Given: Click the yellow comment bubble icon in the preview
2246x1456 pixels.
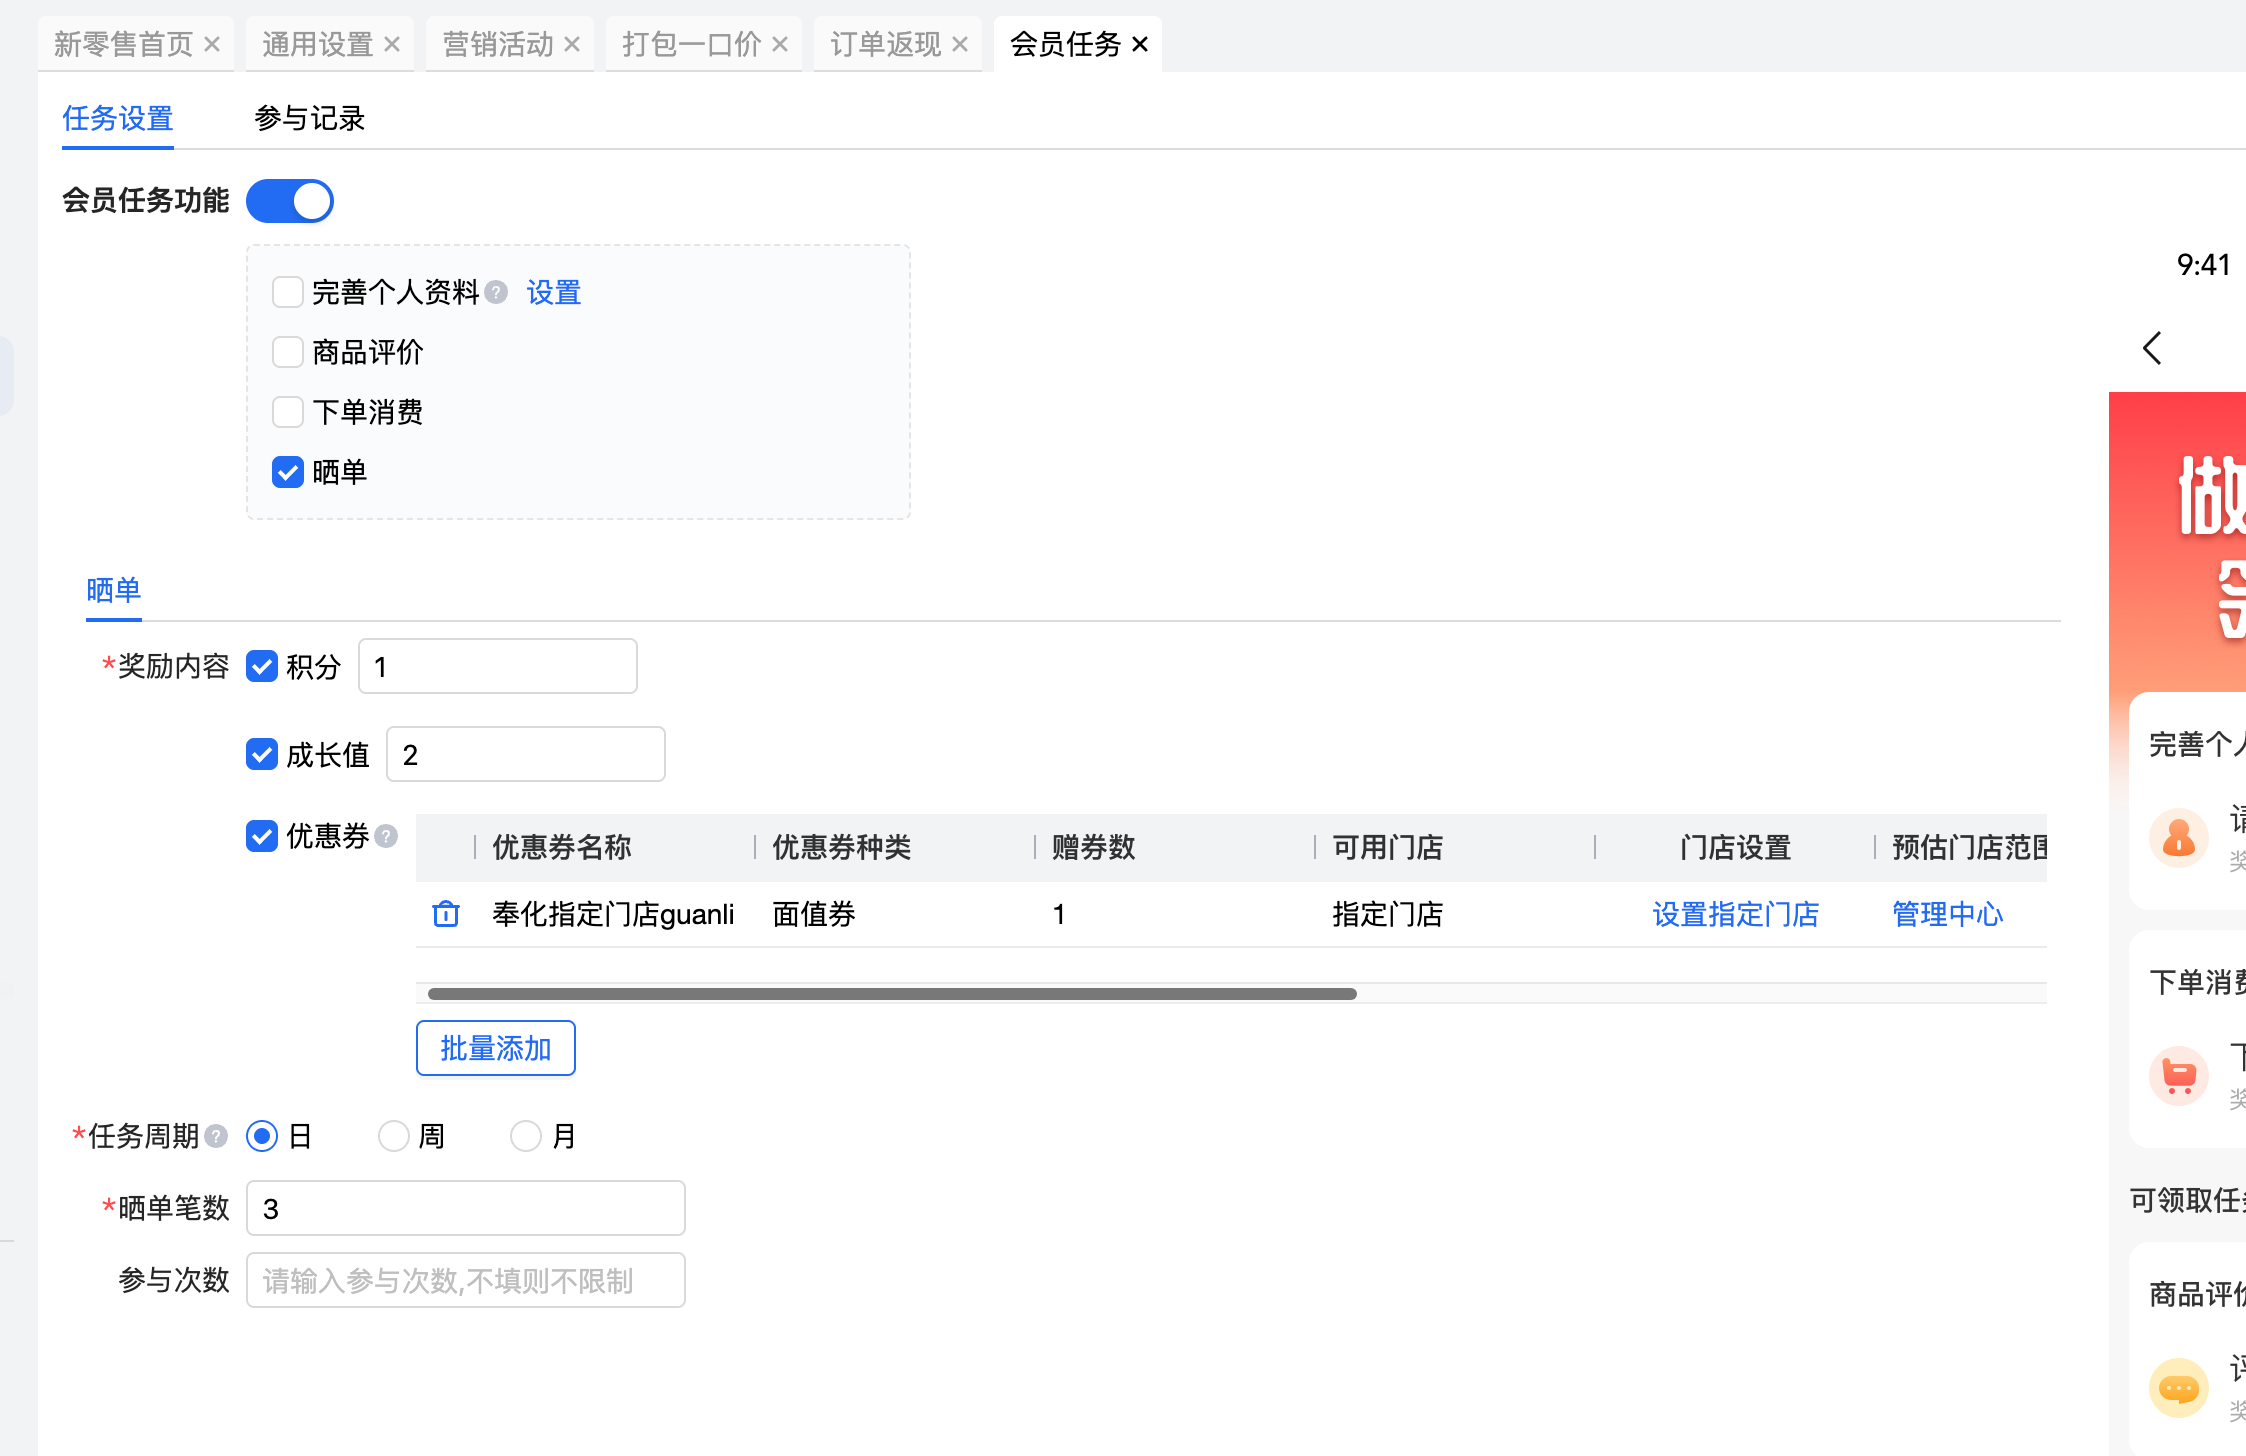Looking at the screenshot, I should tap(2178, 1388).
